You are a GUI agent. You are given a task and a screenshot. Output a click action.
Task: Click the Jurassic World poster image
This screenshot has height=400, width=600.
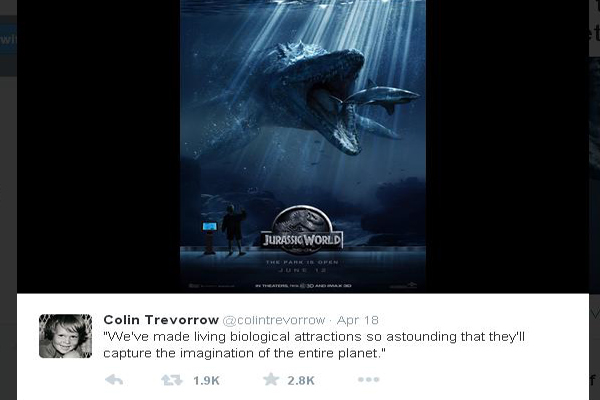click(x=303, y=146)
